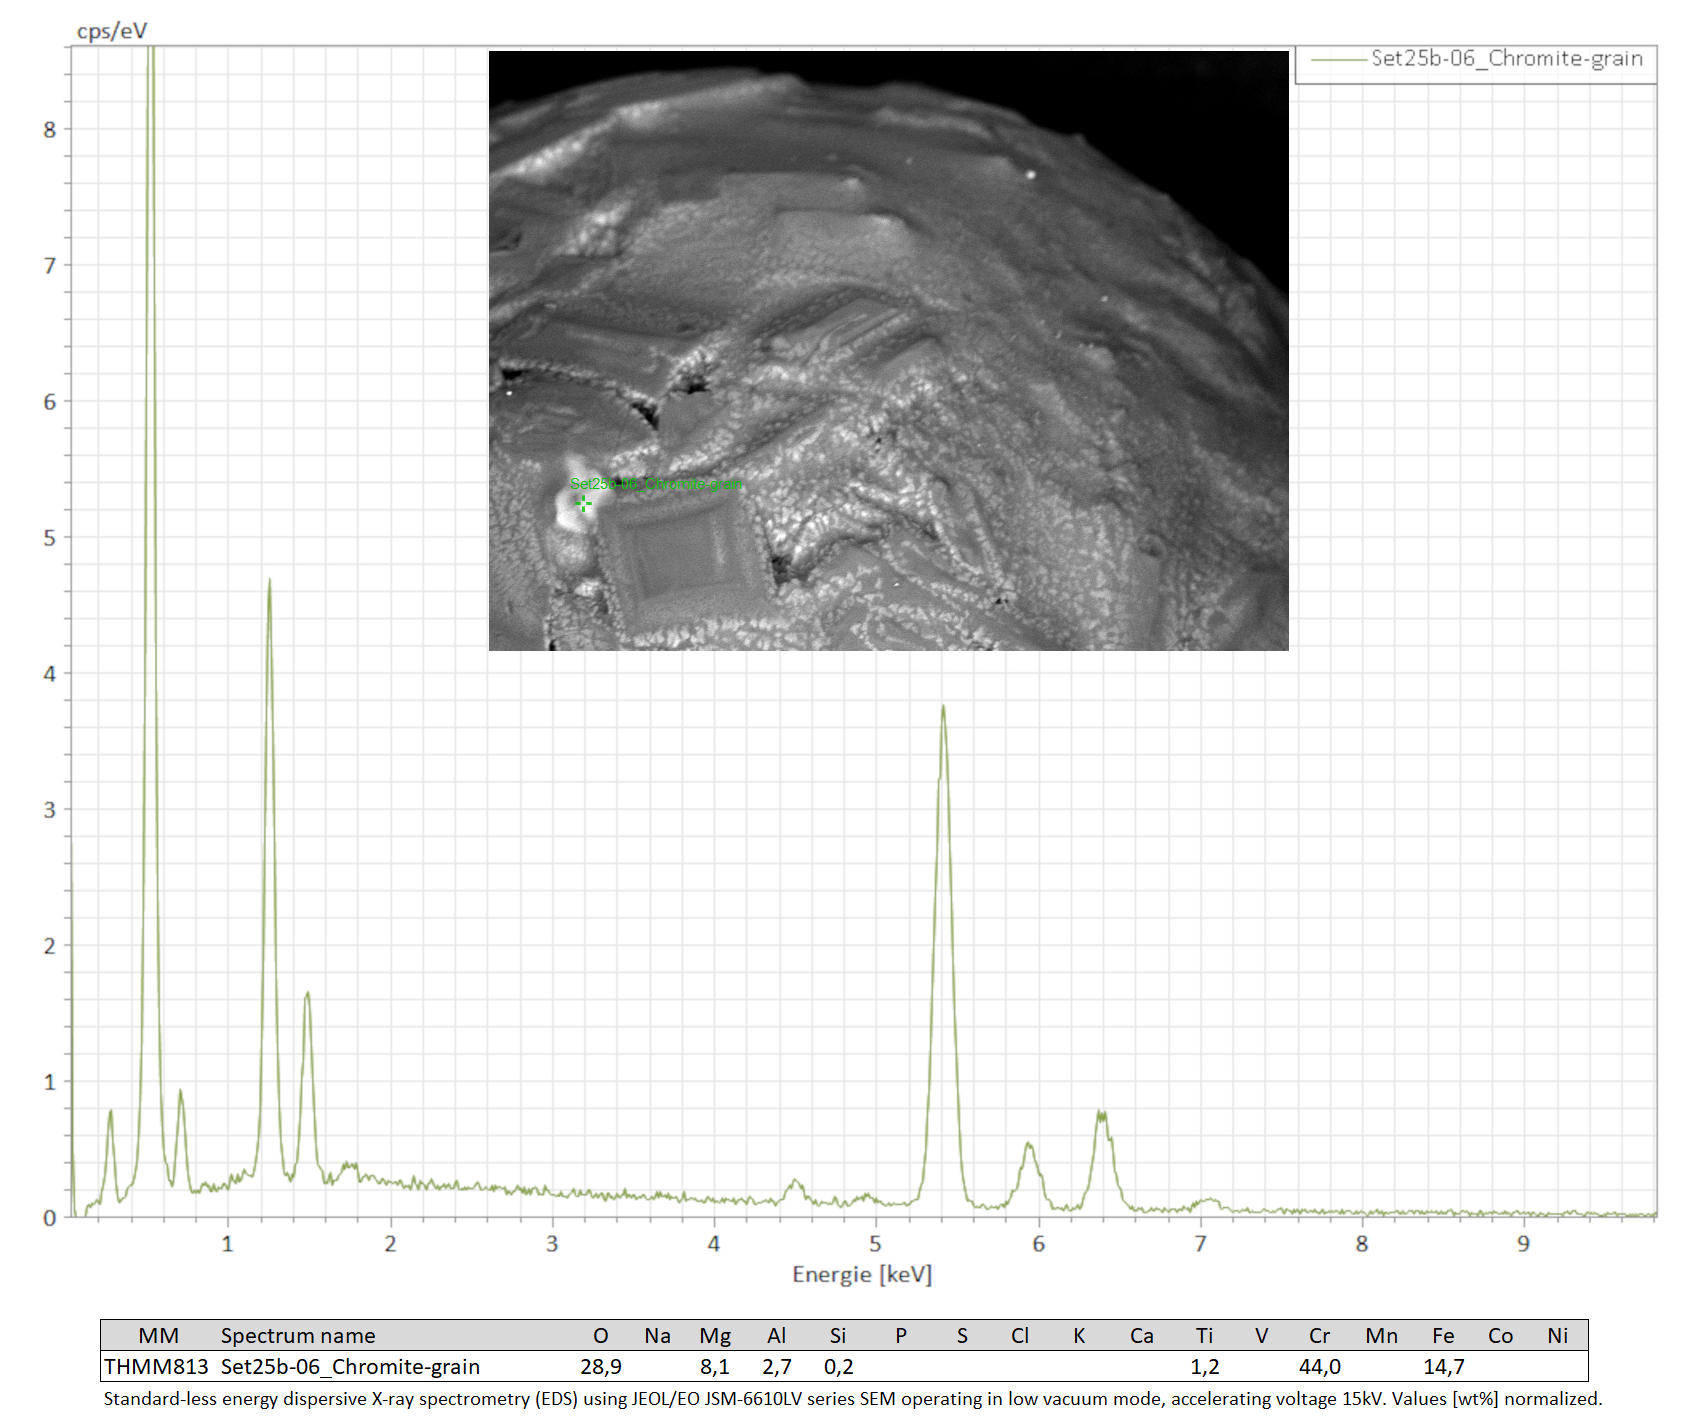
Task: Click the green crosshair marker on SEM image
Action: [584, 503]
